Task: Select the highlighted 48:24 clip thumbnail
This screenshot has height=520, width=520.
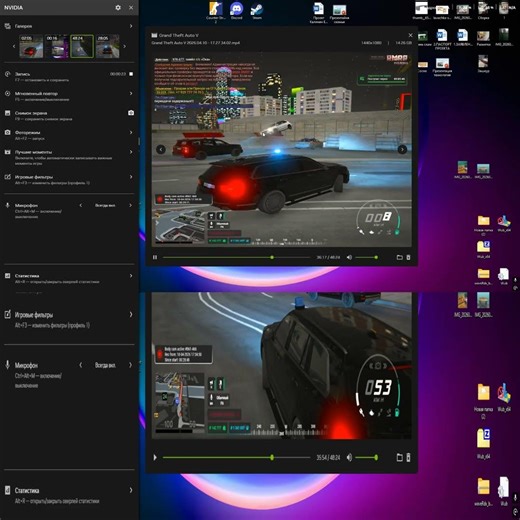Action: point(82,46)
